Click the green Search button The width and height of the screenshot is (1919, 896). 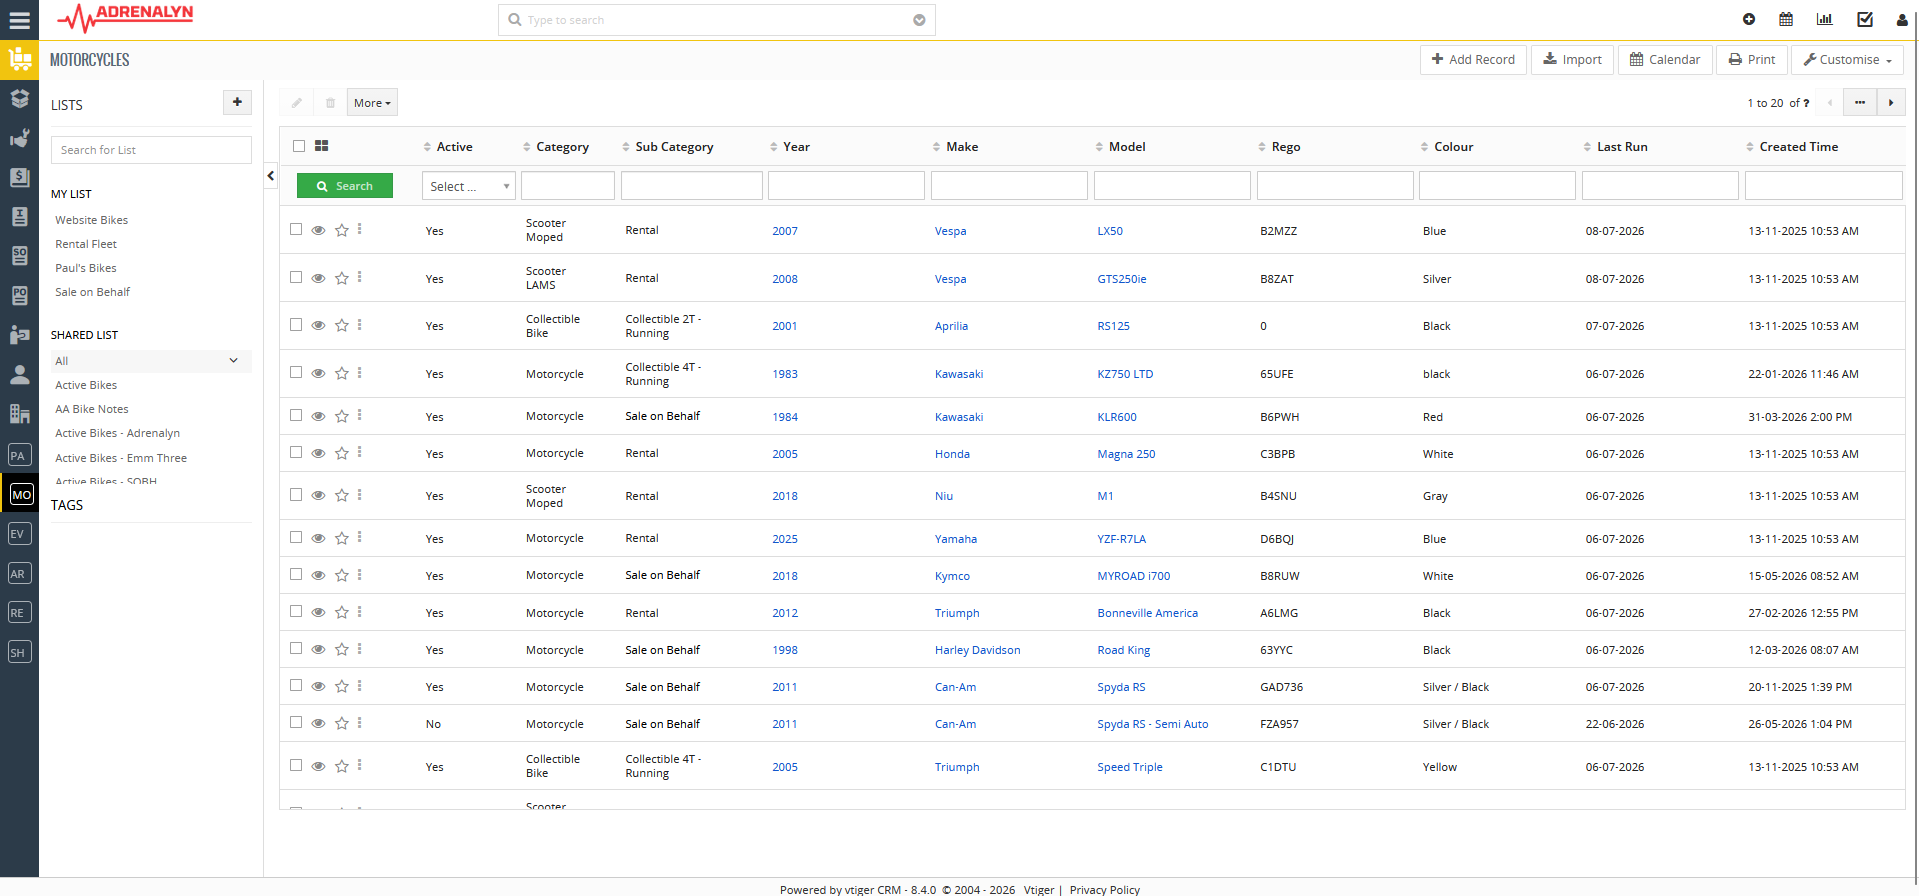point(345,186)
